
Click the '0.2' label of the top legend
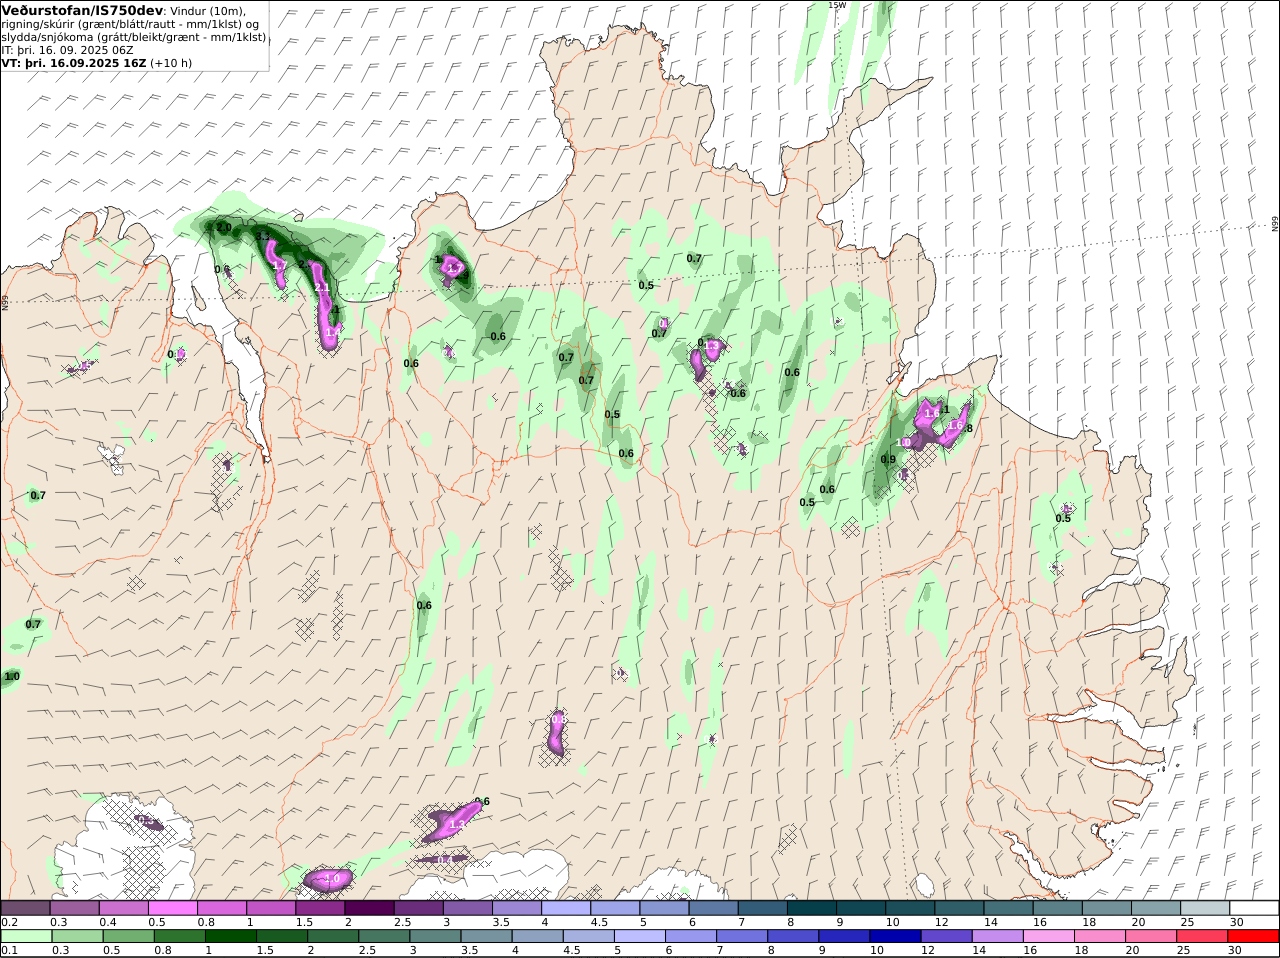tap(9, 922)
